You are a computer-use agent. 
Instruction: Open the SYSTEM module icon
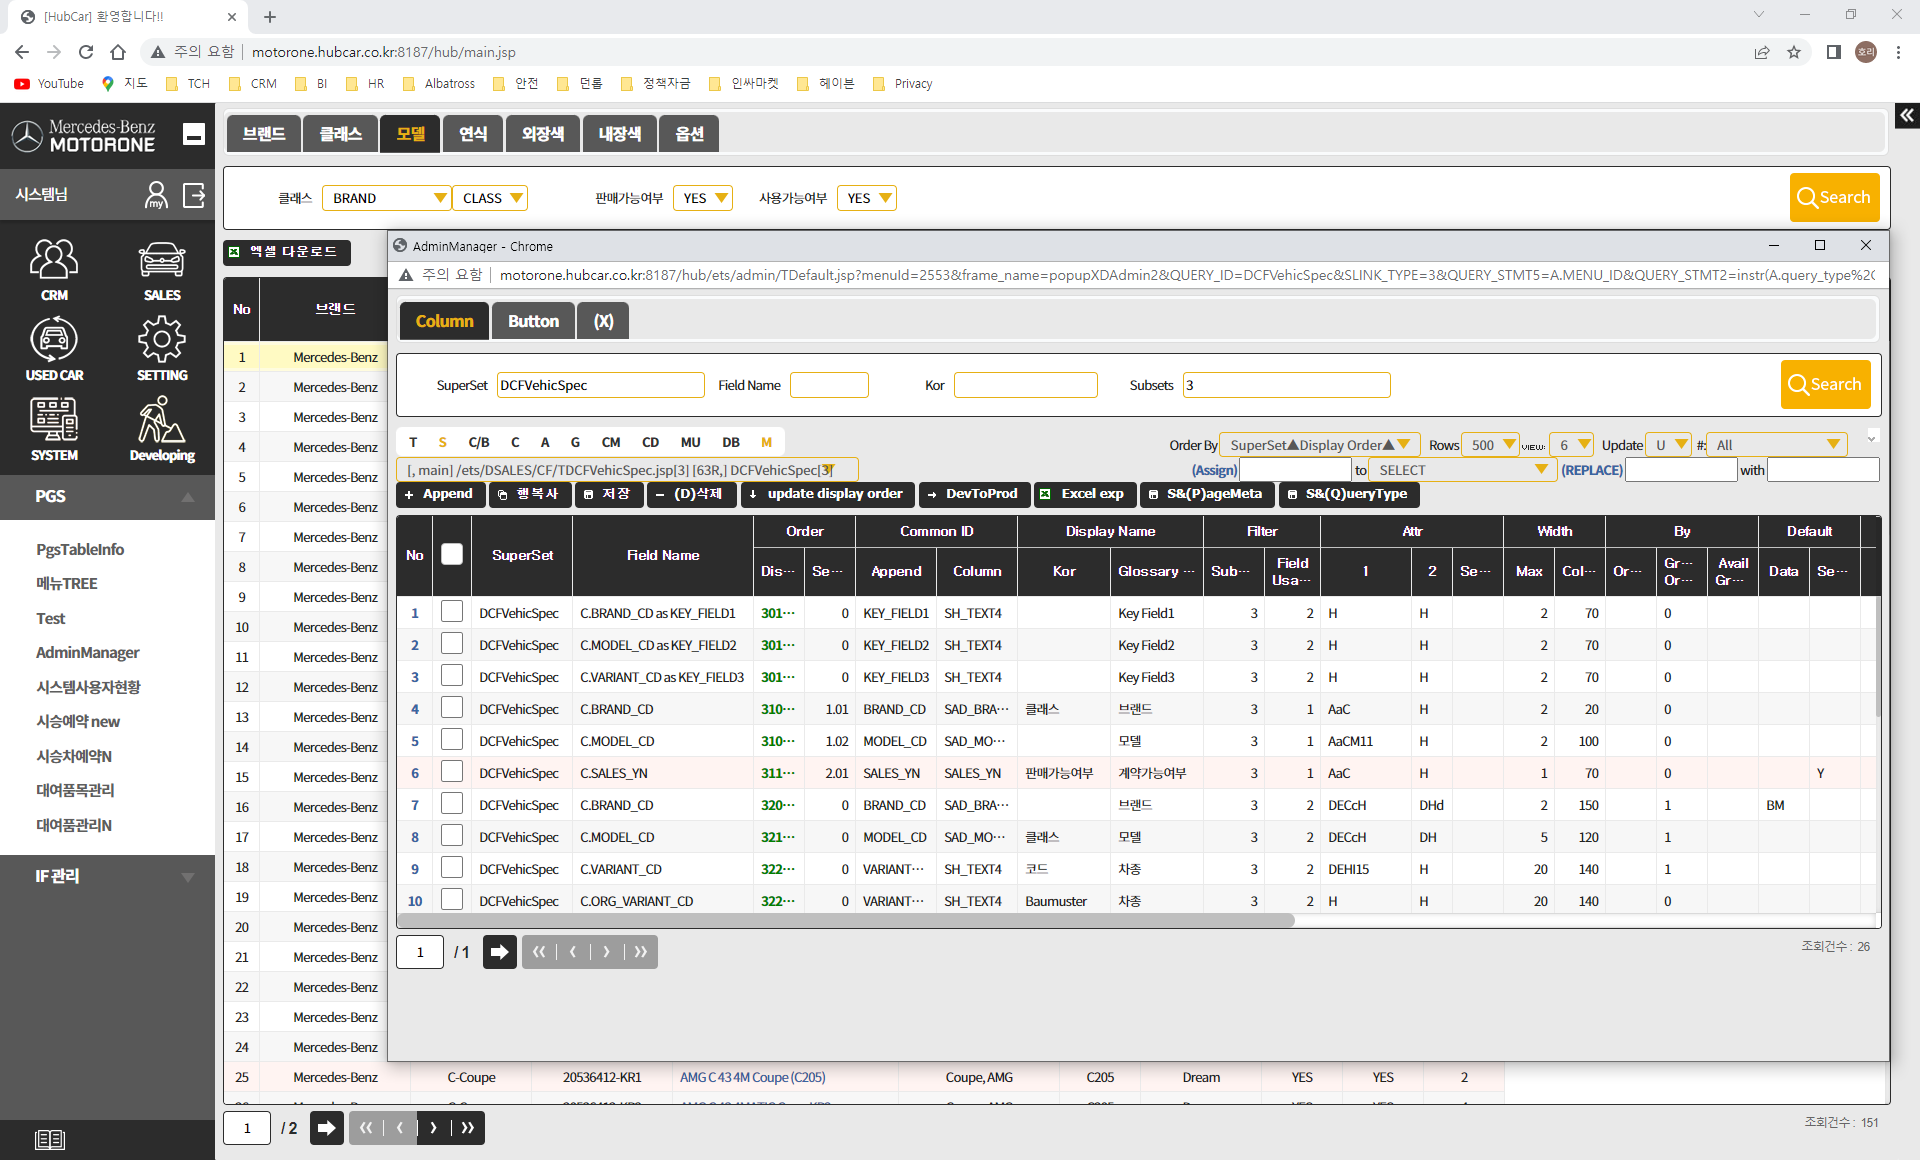[54, 428]
